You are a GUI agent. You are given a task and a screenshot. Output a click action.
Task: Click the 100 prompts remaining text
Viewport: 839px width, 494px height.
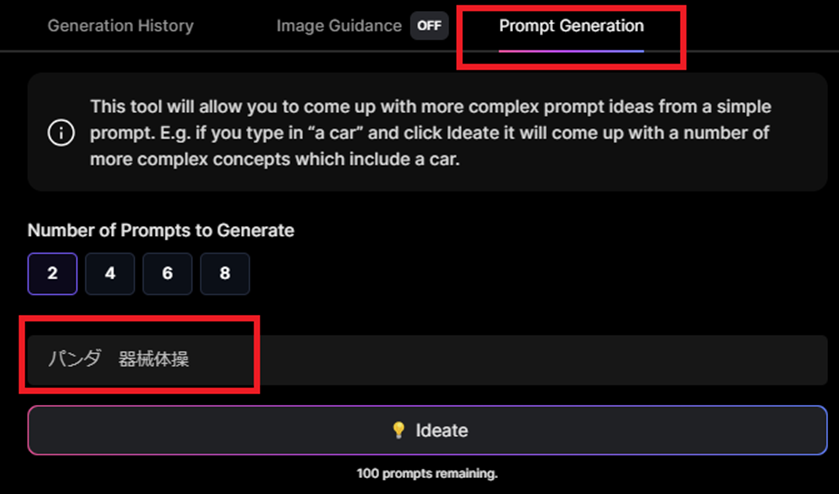point(427,474)
